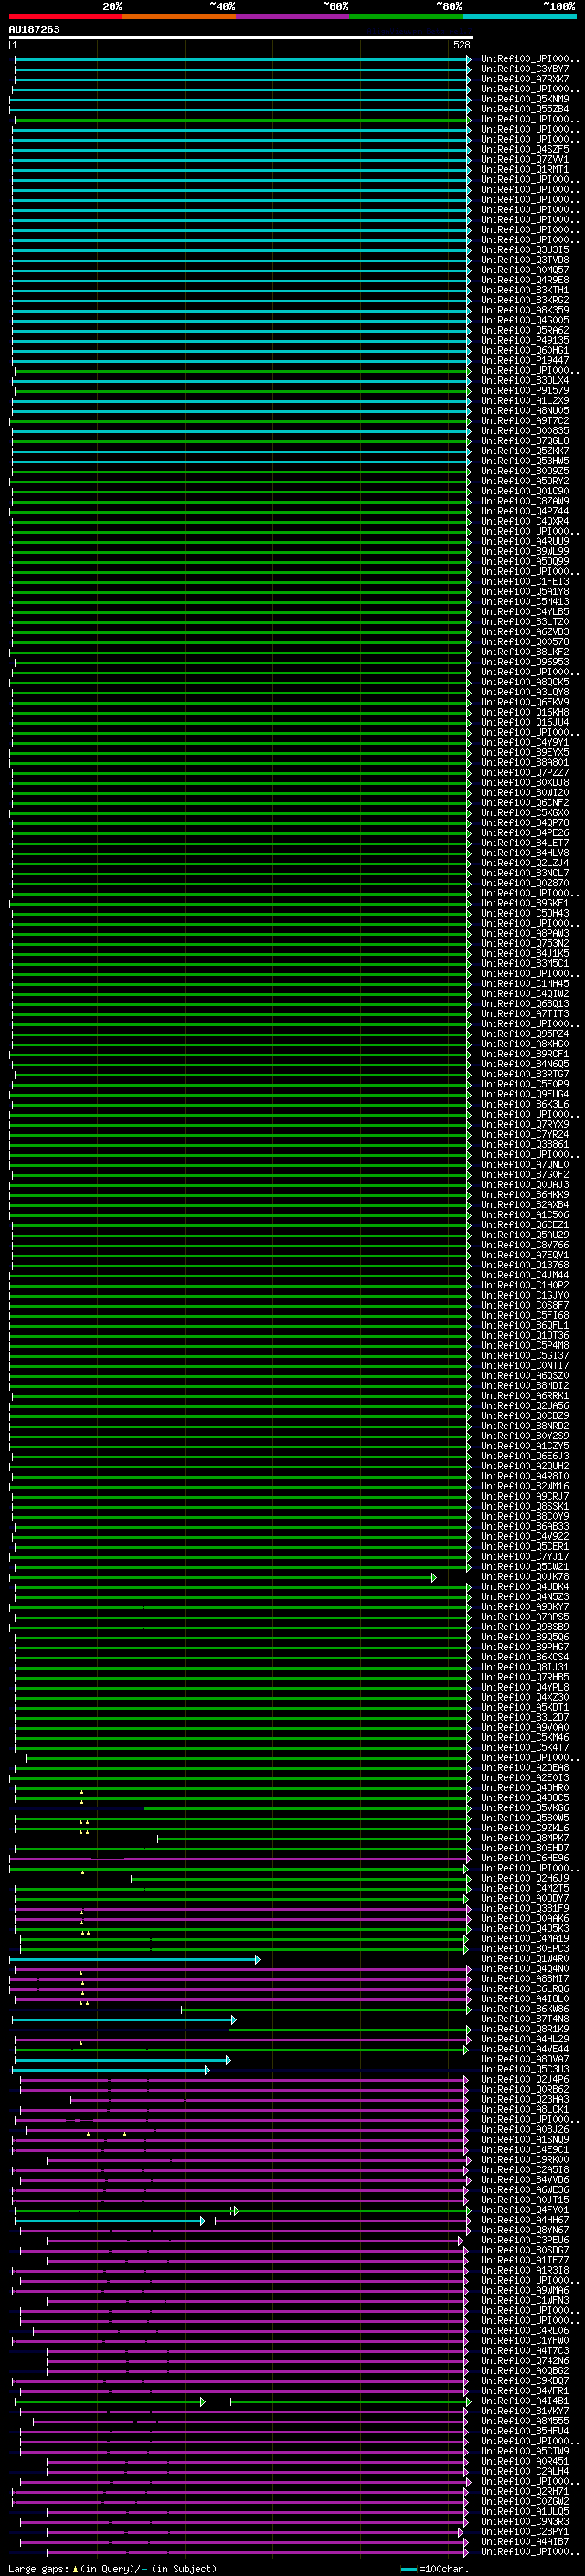Click hit UniRef100_Q381F9

pos(525,1908)
